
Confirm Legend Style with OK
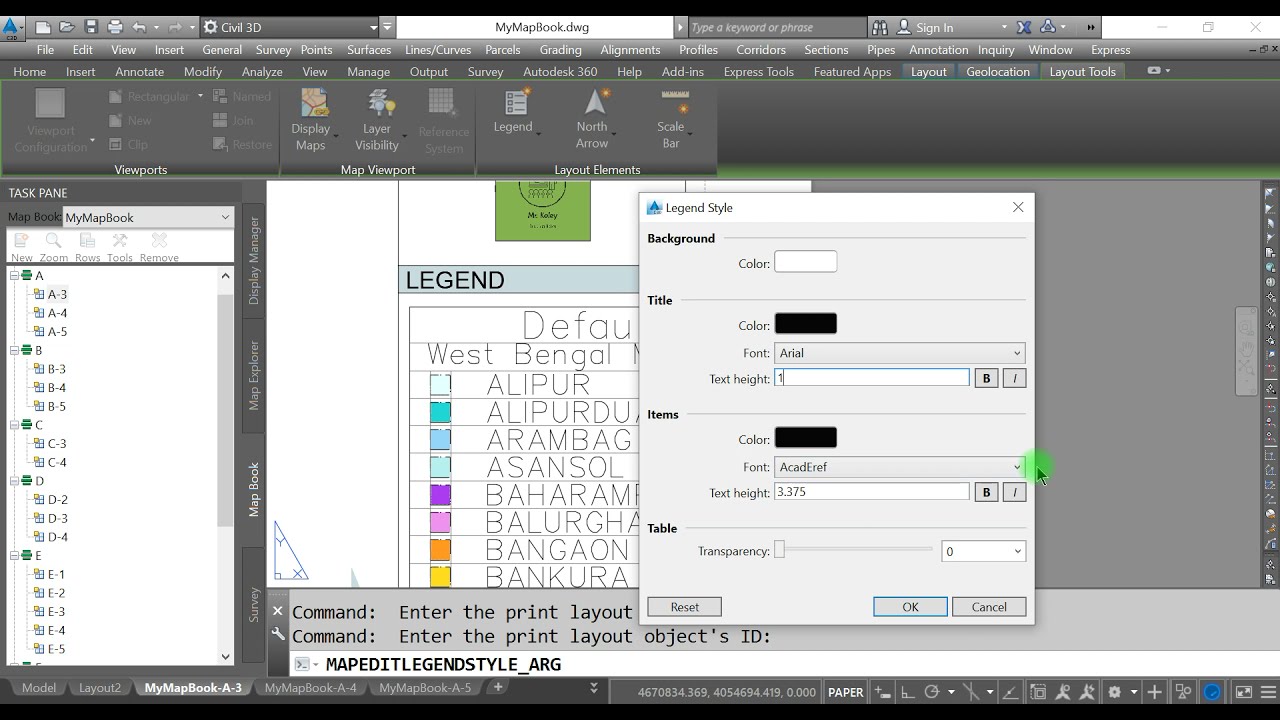(910, 607)
